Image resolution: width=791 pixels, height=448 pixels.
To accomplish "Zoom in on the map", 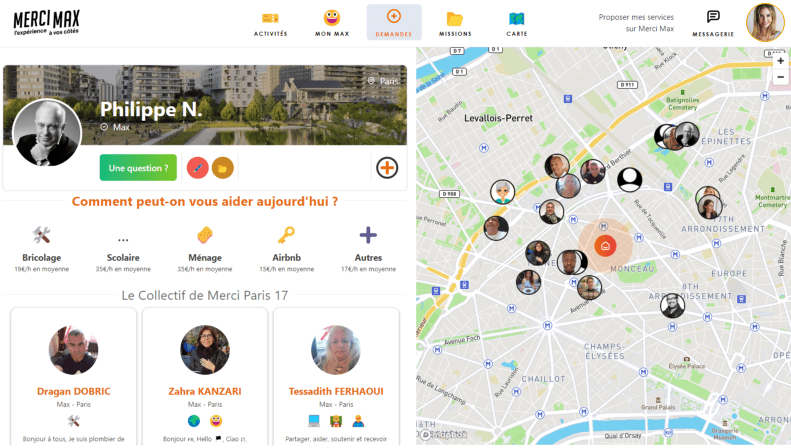I will tap(780, 61).
